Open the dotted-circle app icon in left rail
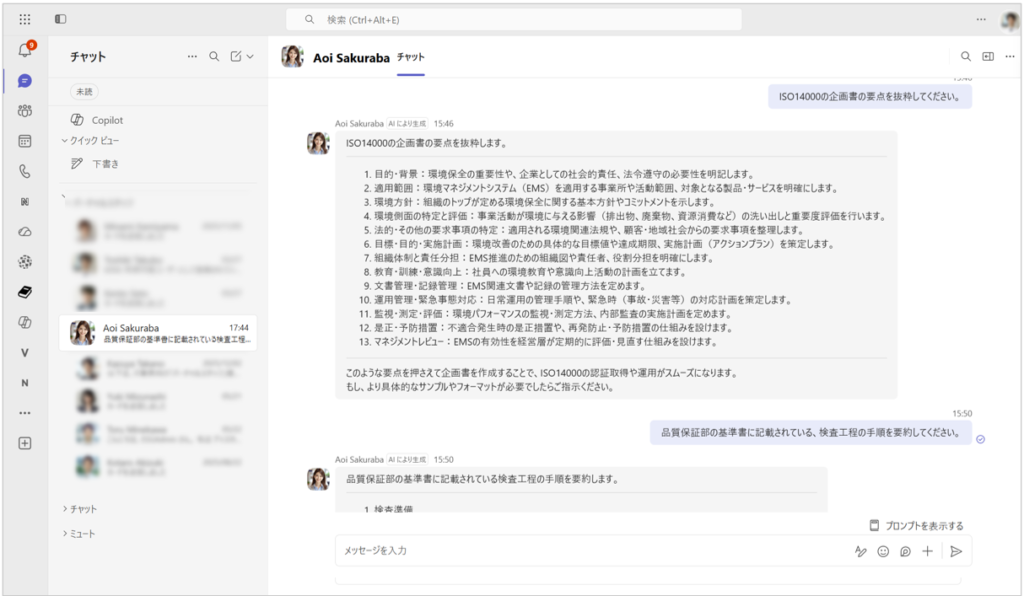Image resolution: width=1024 pixels, height=596 pixels. click(x=25, y=262)
